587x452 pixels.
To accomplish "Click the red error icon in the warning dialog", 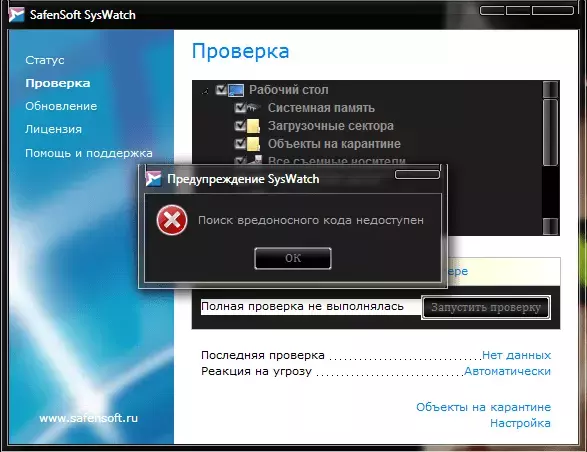I will tap(172, 220).
